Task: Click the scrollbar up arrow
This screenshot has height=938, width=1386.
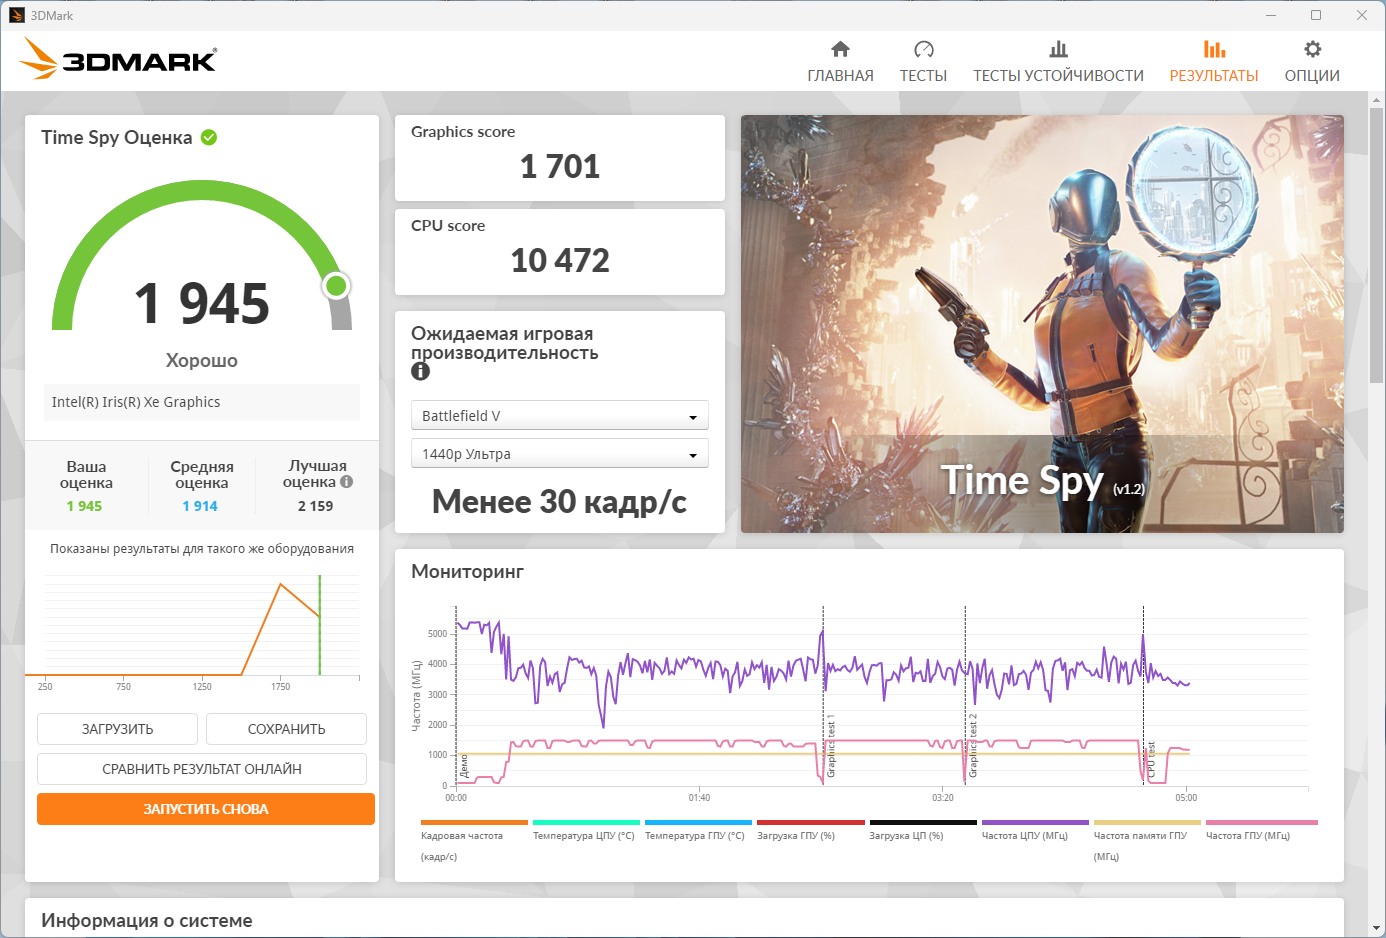Action: coord(1376,100)
